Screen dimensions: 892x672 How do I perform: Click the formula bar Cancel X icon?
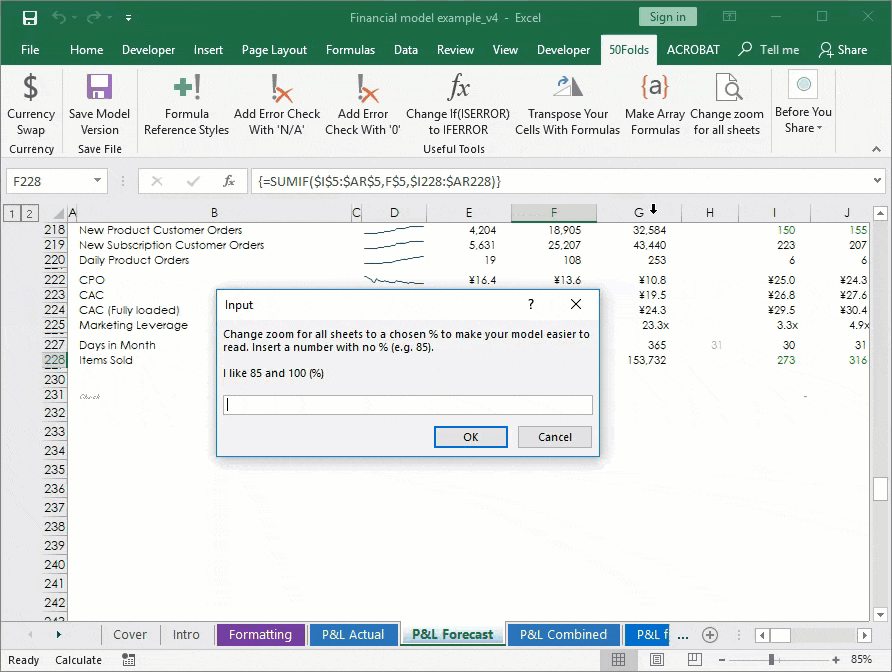click(x=157, y=182)
